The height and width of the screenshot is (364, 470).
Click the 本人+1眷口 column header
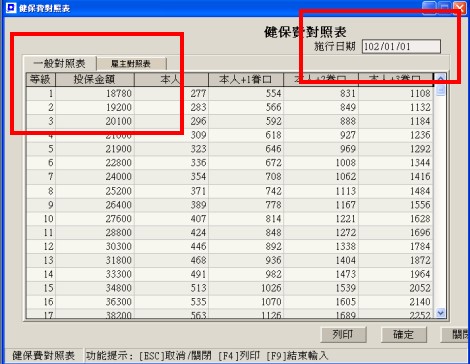pyautogui.click(x=246, y=79)
